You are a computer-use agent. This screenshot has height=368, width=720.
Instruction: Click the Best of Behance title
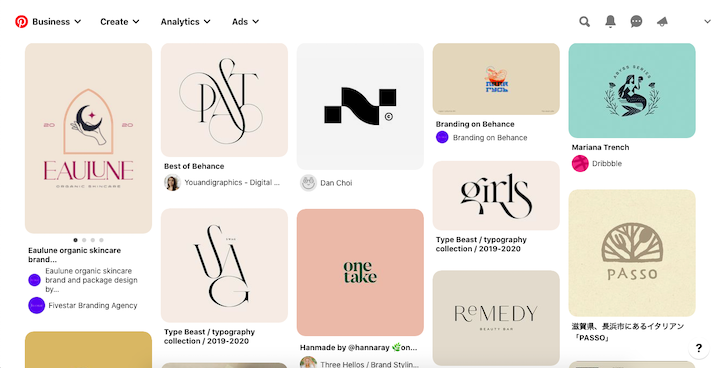pos(194,166)
